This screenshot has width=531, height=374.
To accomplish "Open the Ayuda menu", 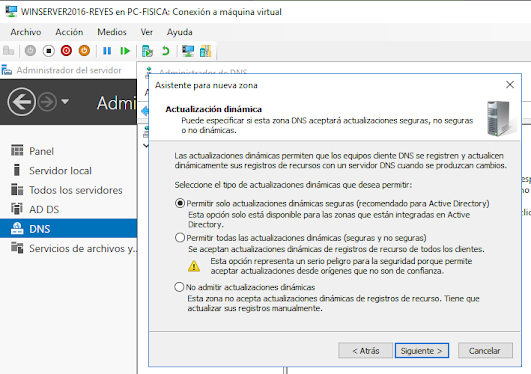I will click(179, 32).
